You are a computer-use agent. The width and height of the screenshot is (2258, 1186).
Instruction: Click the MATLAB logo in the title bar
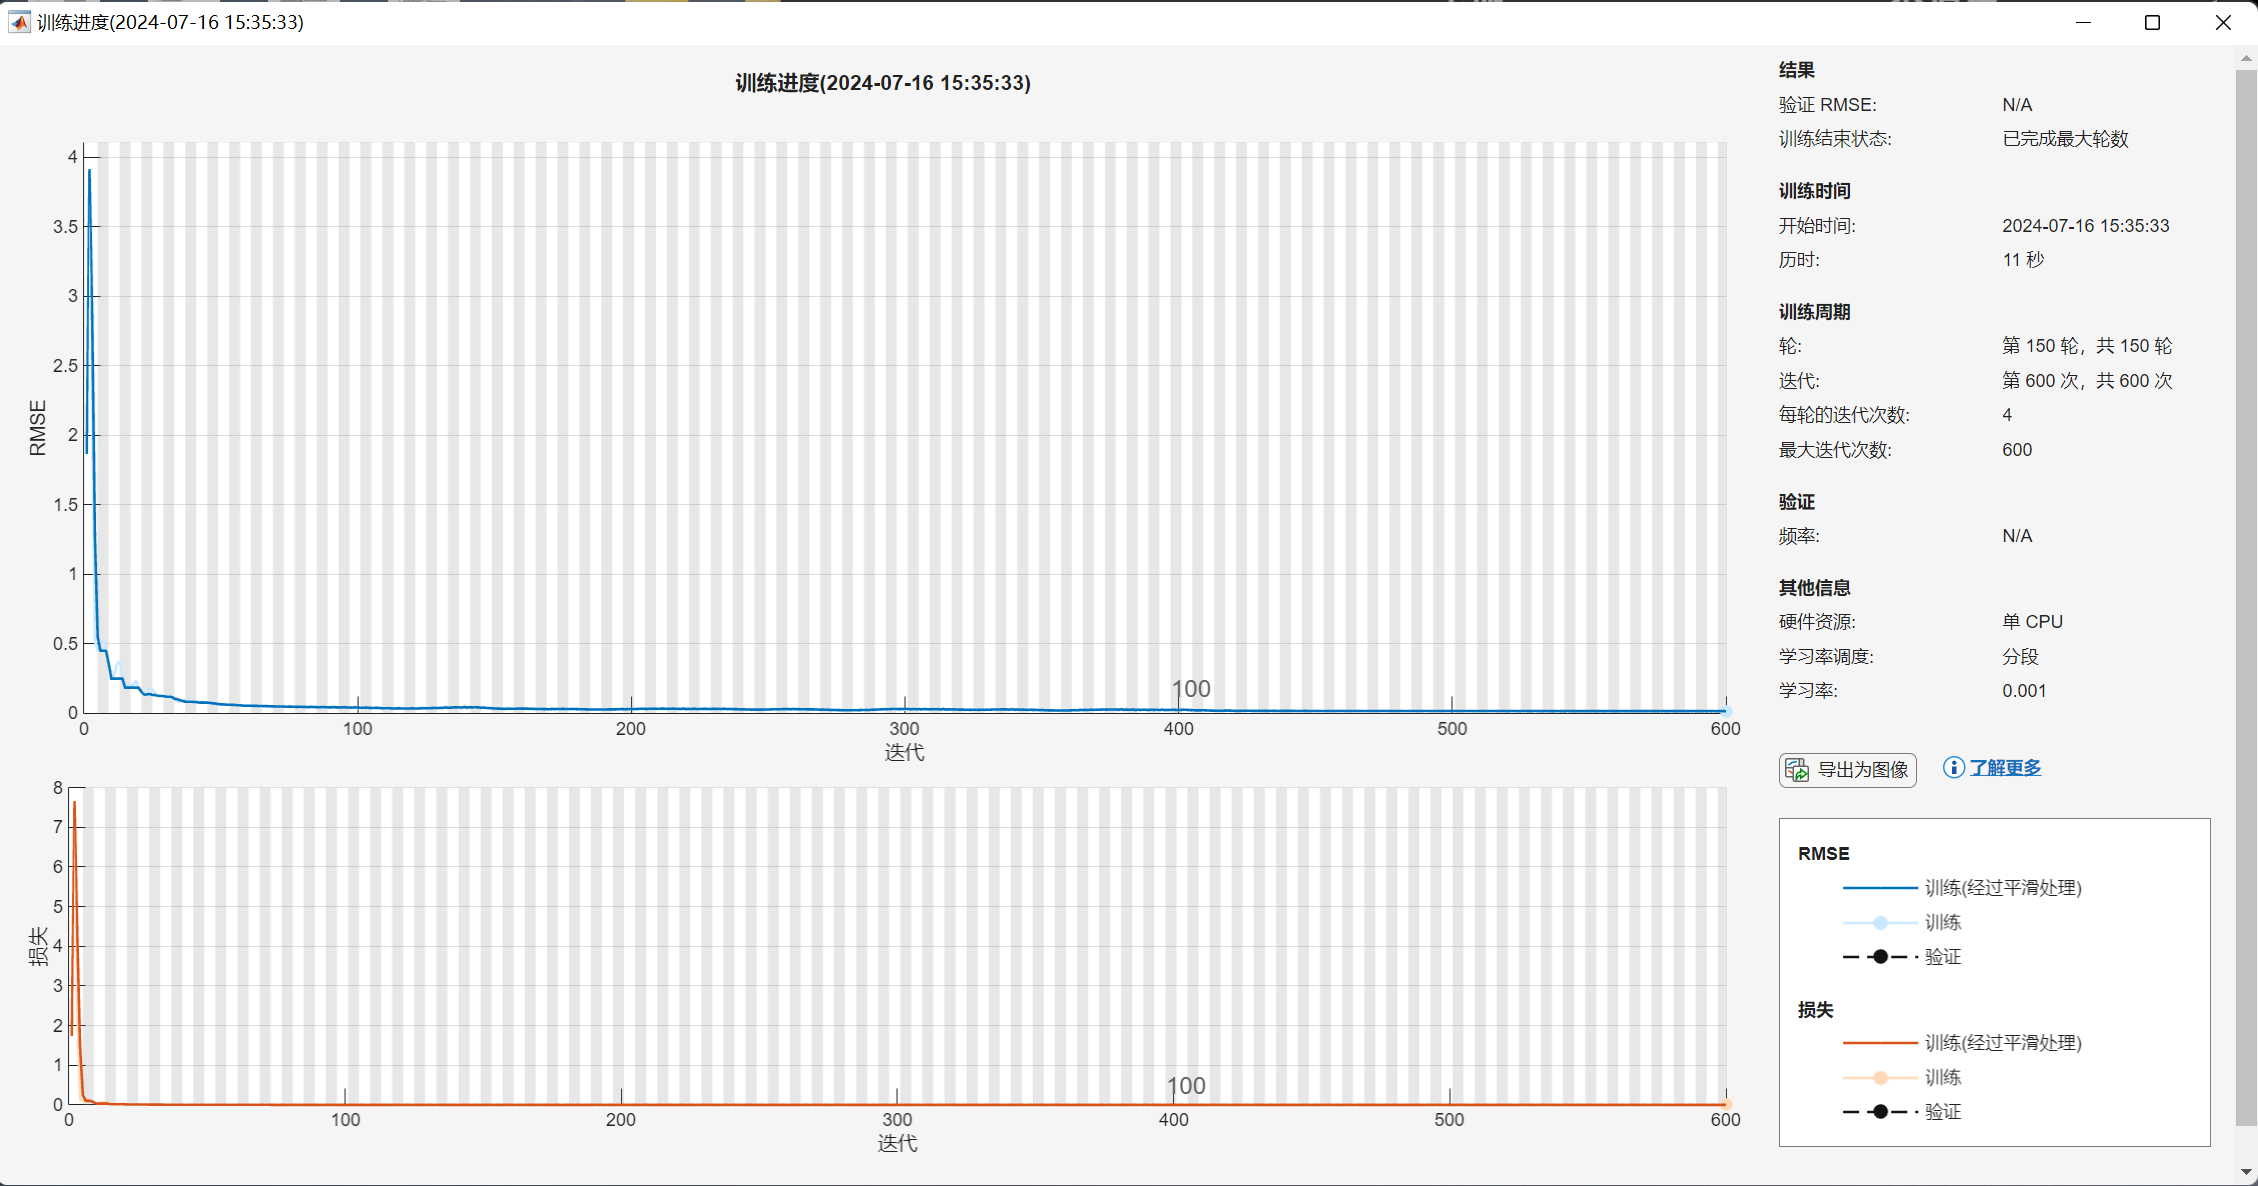coord(19,22)
